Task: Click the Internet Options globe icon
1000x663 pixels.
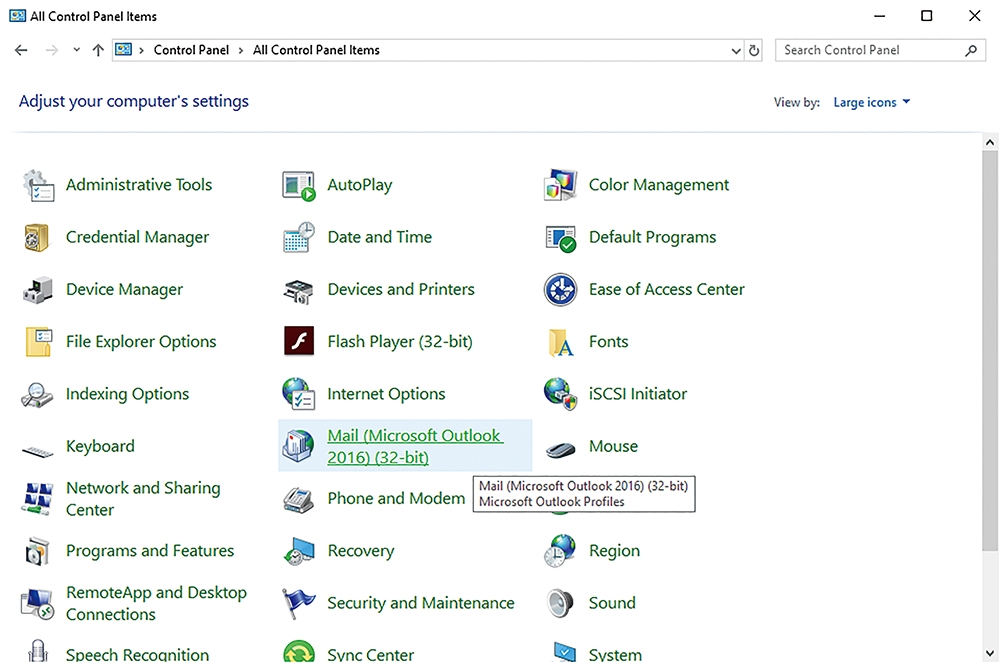Action: pyautogui.click(x=298, y=394)
